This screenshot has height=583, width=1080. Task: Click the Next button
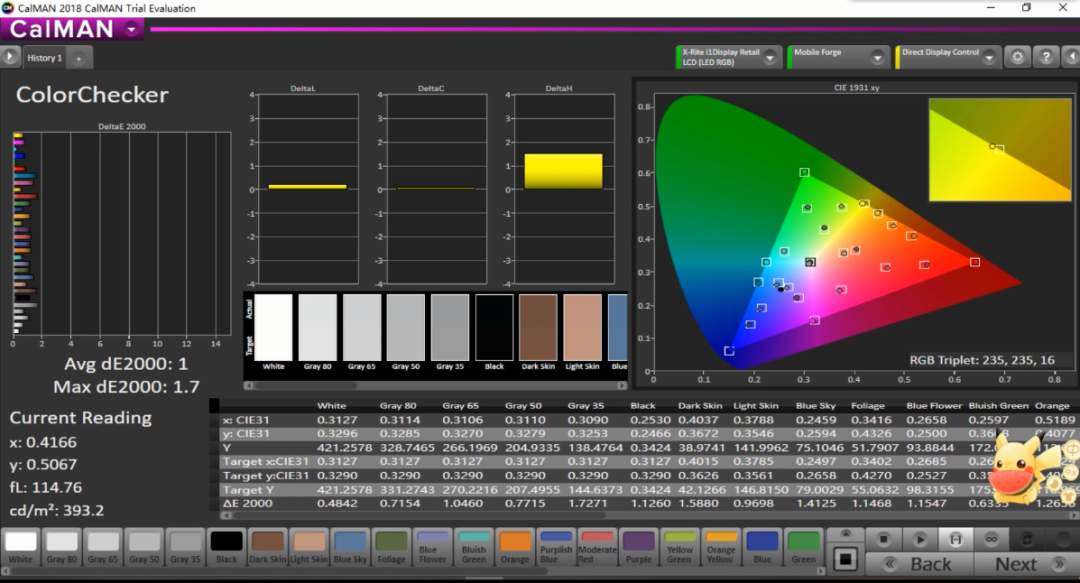coord(1016,565)
